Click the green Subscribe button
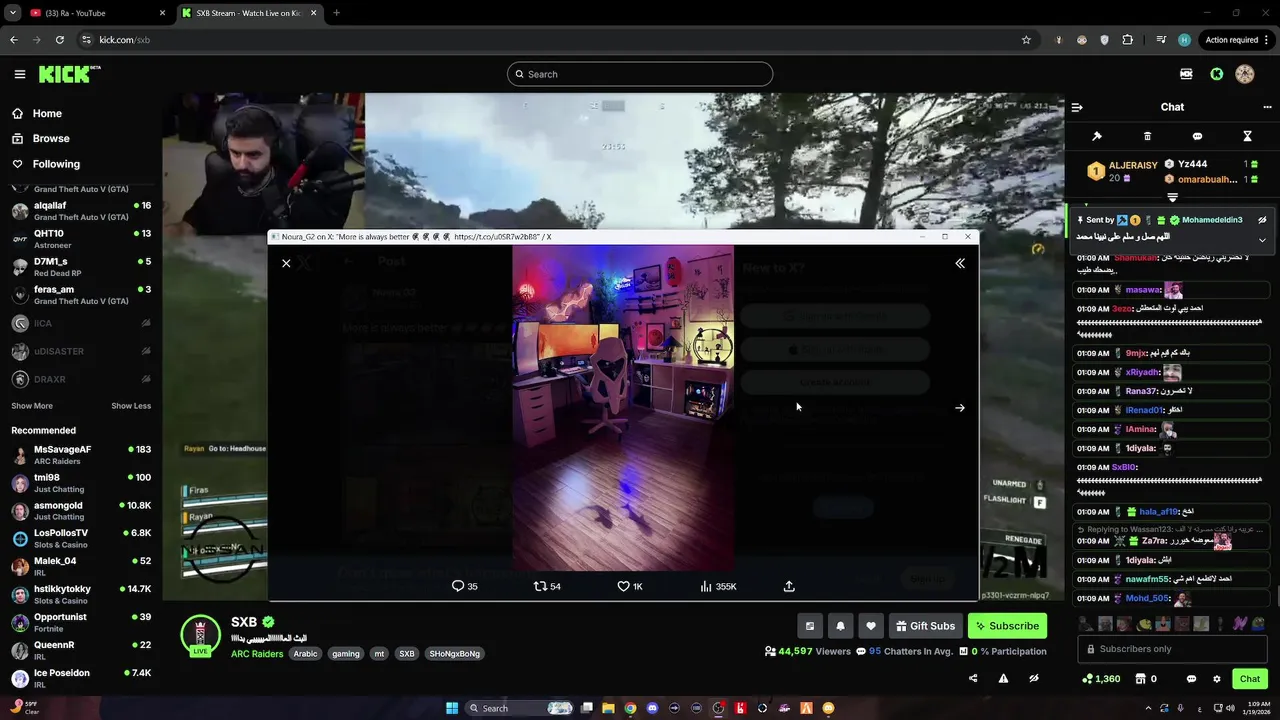 [1007, 626]
